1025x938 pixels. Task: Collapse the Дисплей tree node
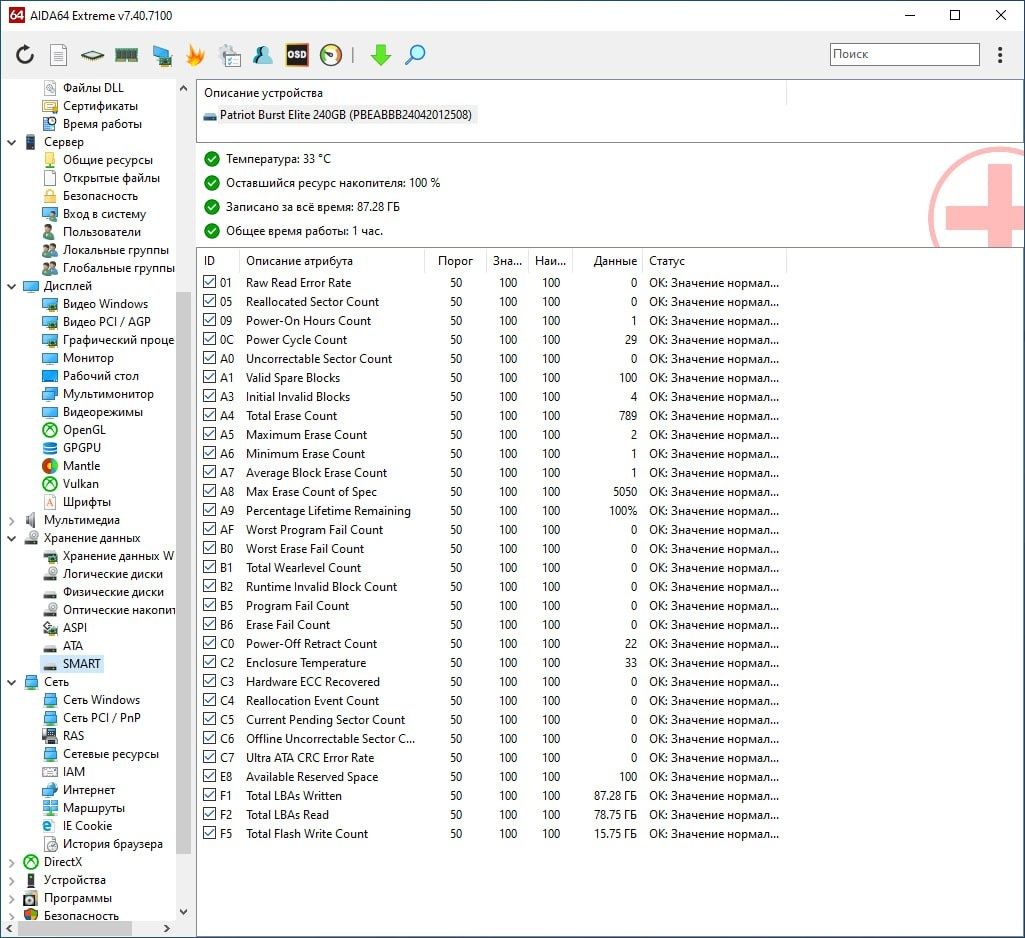pos(12,286)
